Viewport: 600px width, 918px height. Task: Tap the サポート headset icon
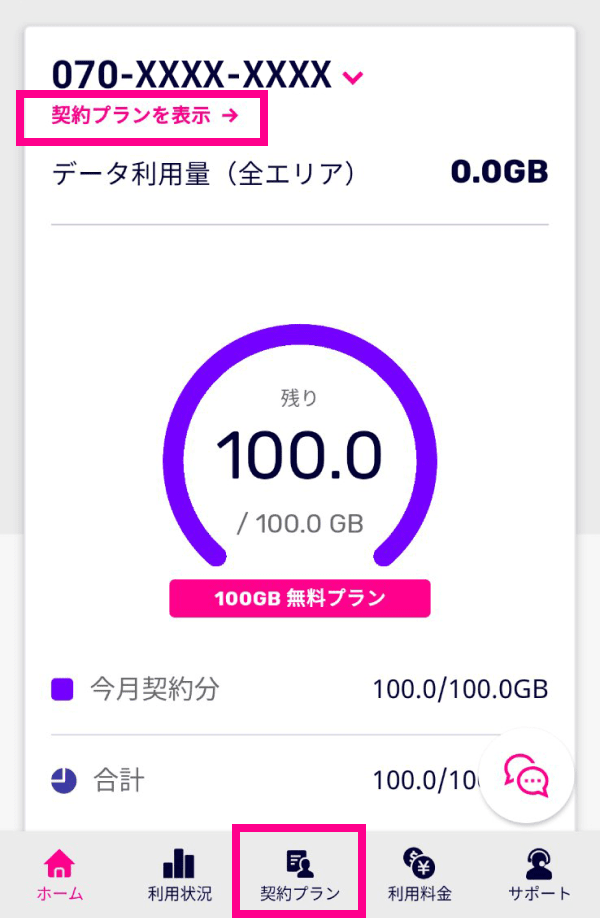click(539, 864)
